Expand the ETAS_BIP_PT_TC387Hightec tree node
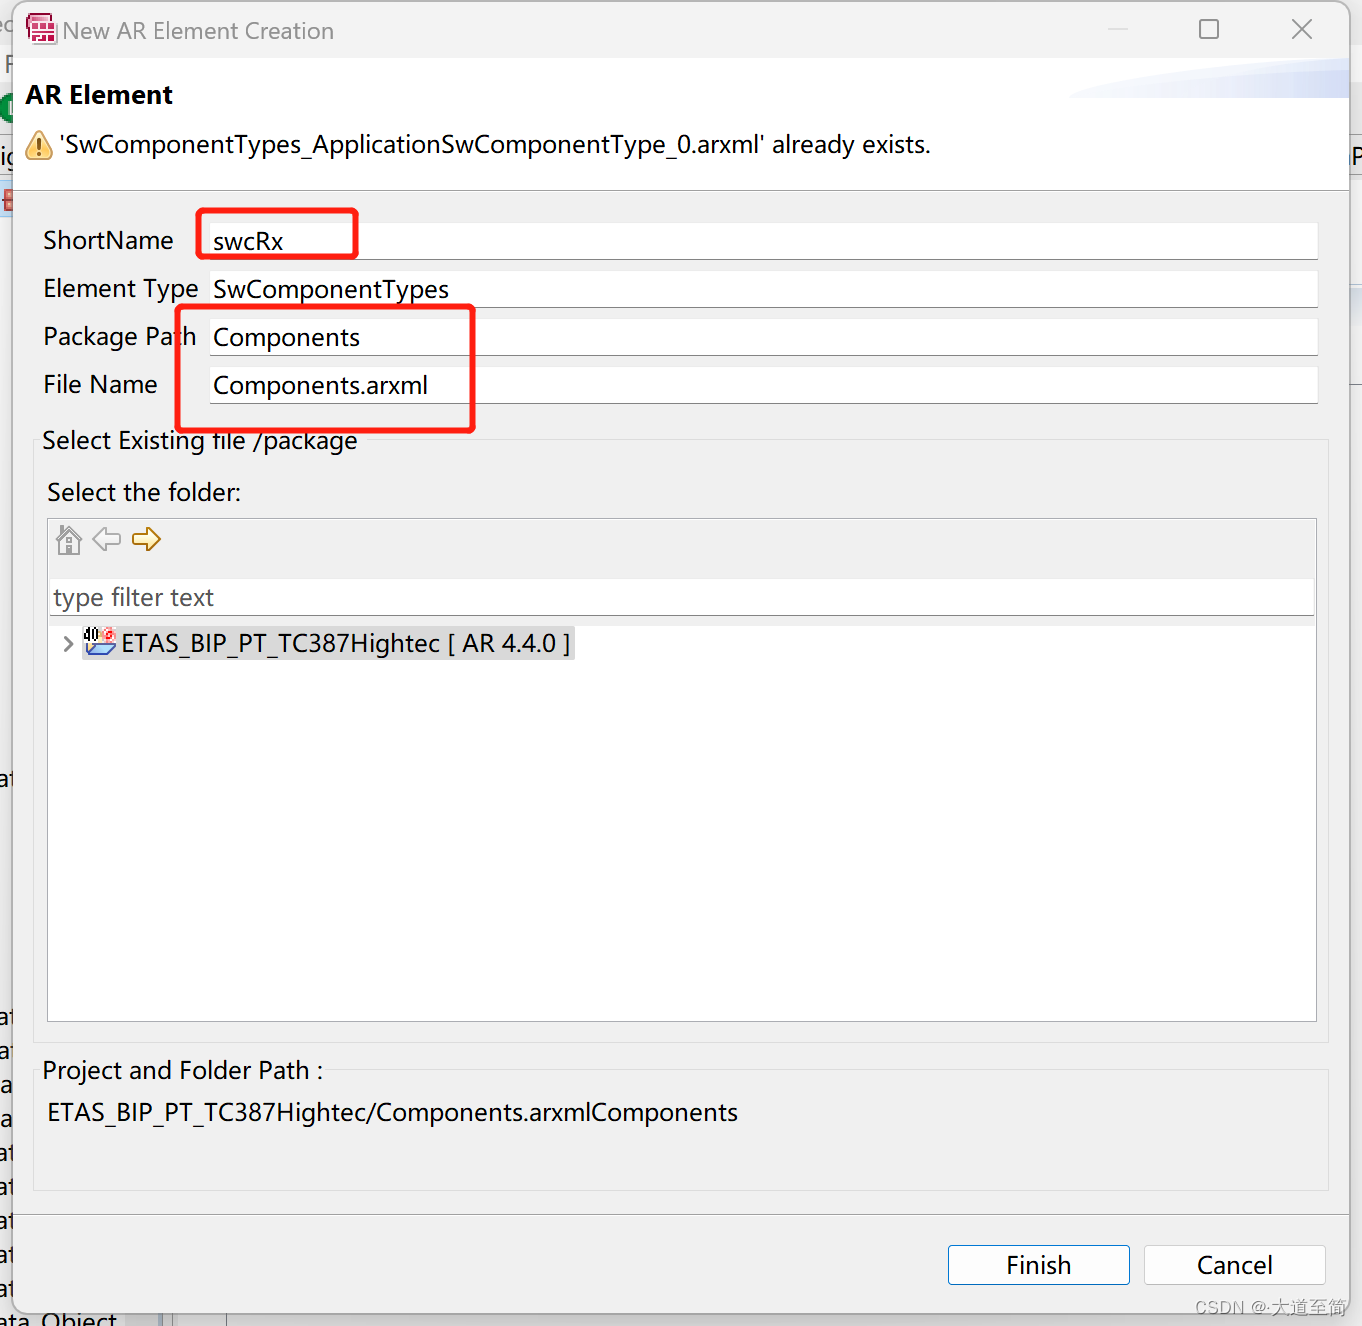This screenshot has width=1362, height=1326. (66, 643)
